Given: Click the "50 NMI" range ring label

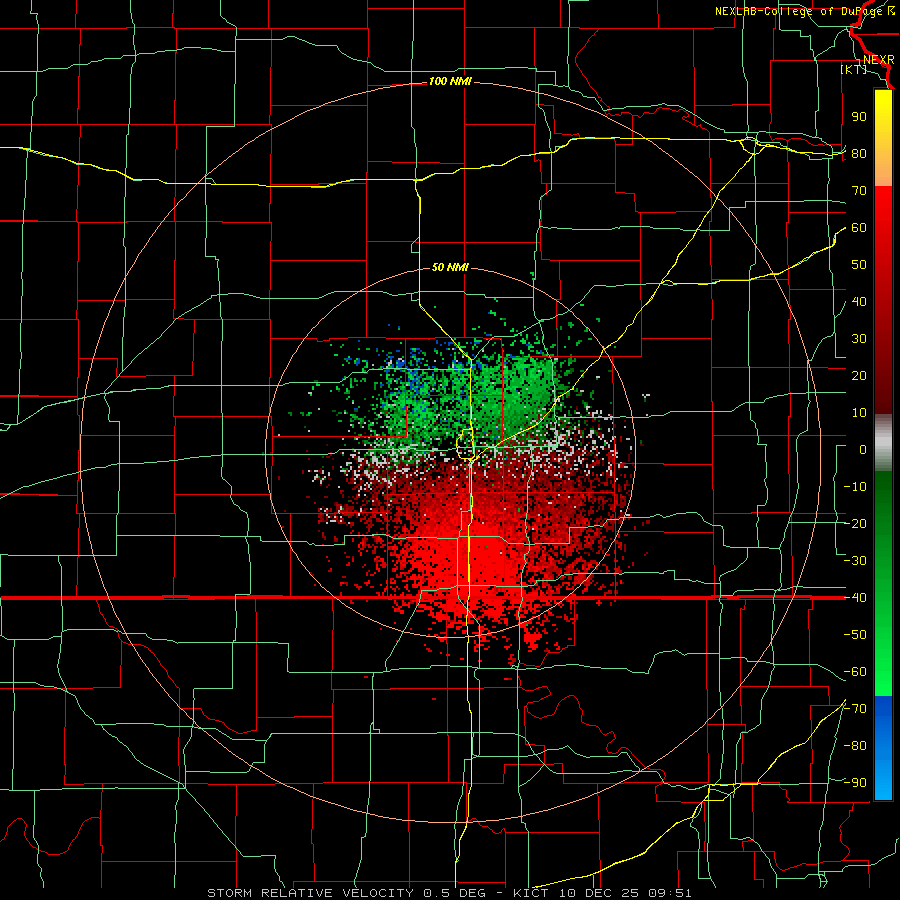Looking at the screenshot, I should tap(450, 267).
